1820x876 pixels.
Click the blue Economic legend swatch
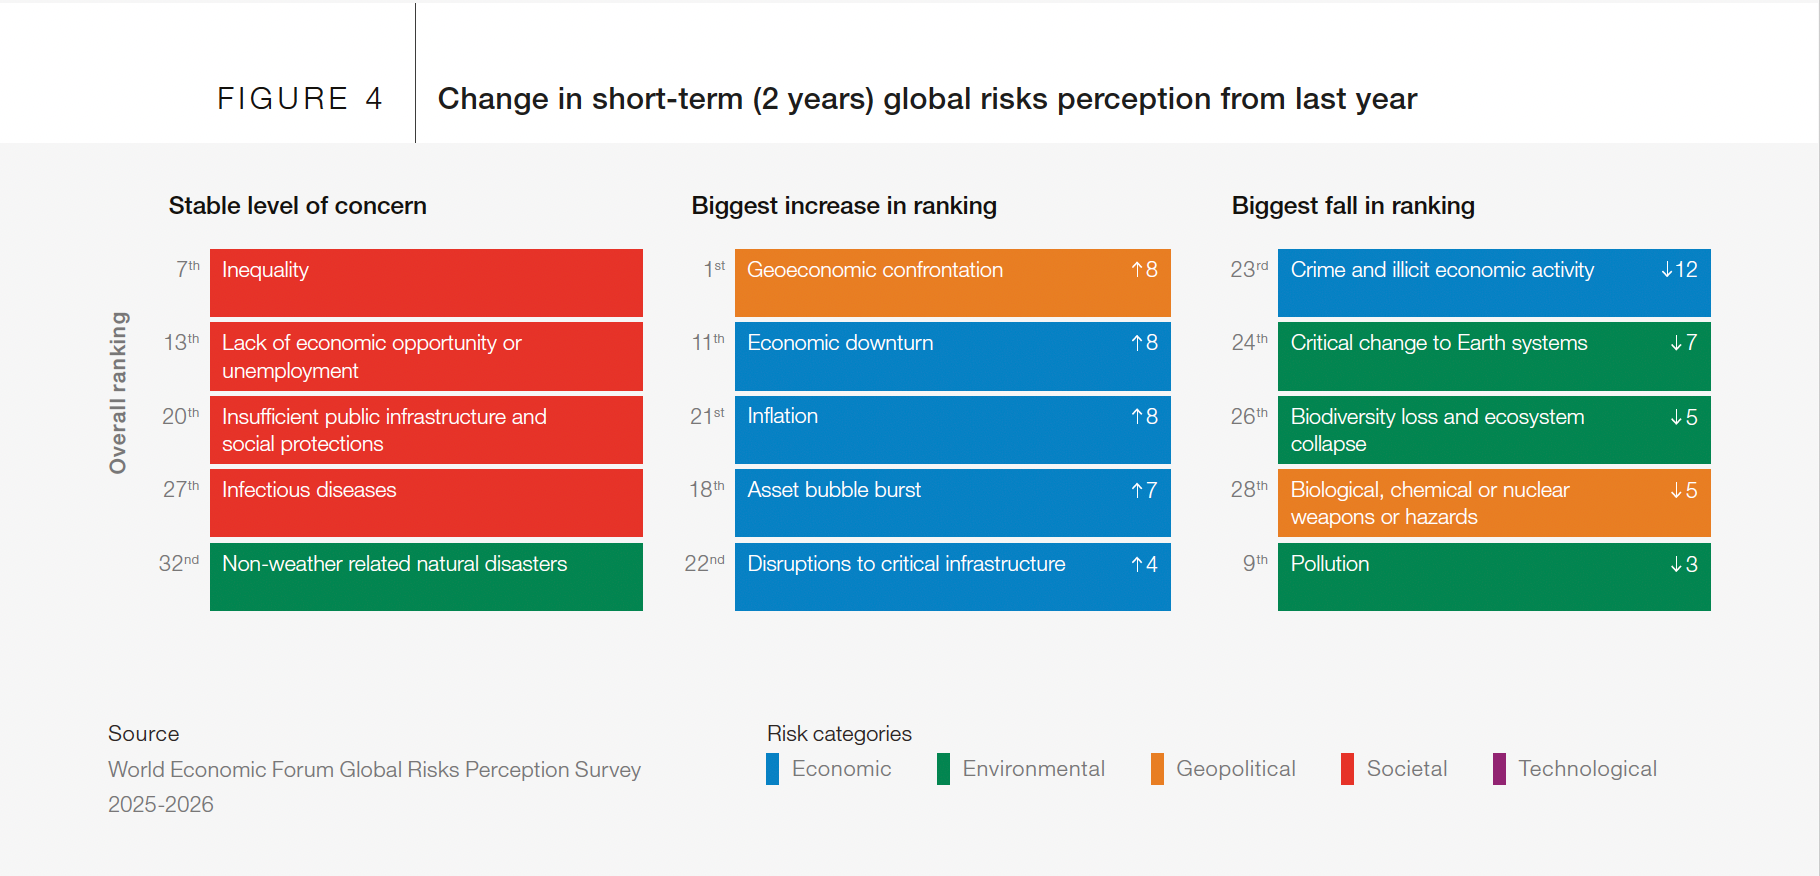[772, 769]
